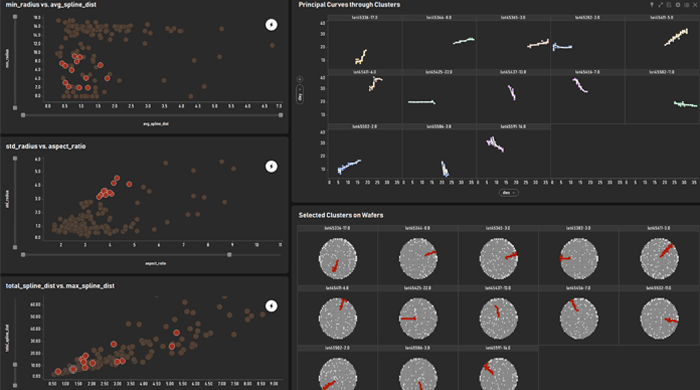Click blue rising curve in facet ending -2.0
Screen dimensions: 700x390
click(350, 166)
